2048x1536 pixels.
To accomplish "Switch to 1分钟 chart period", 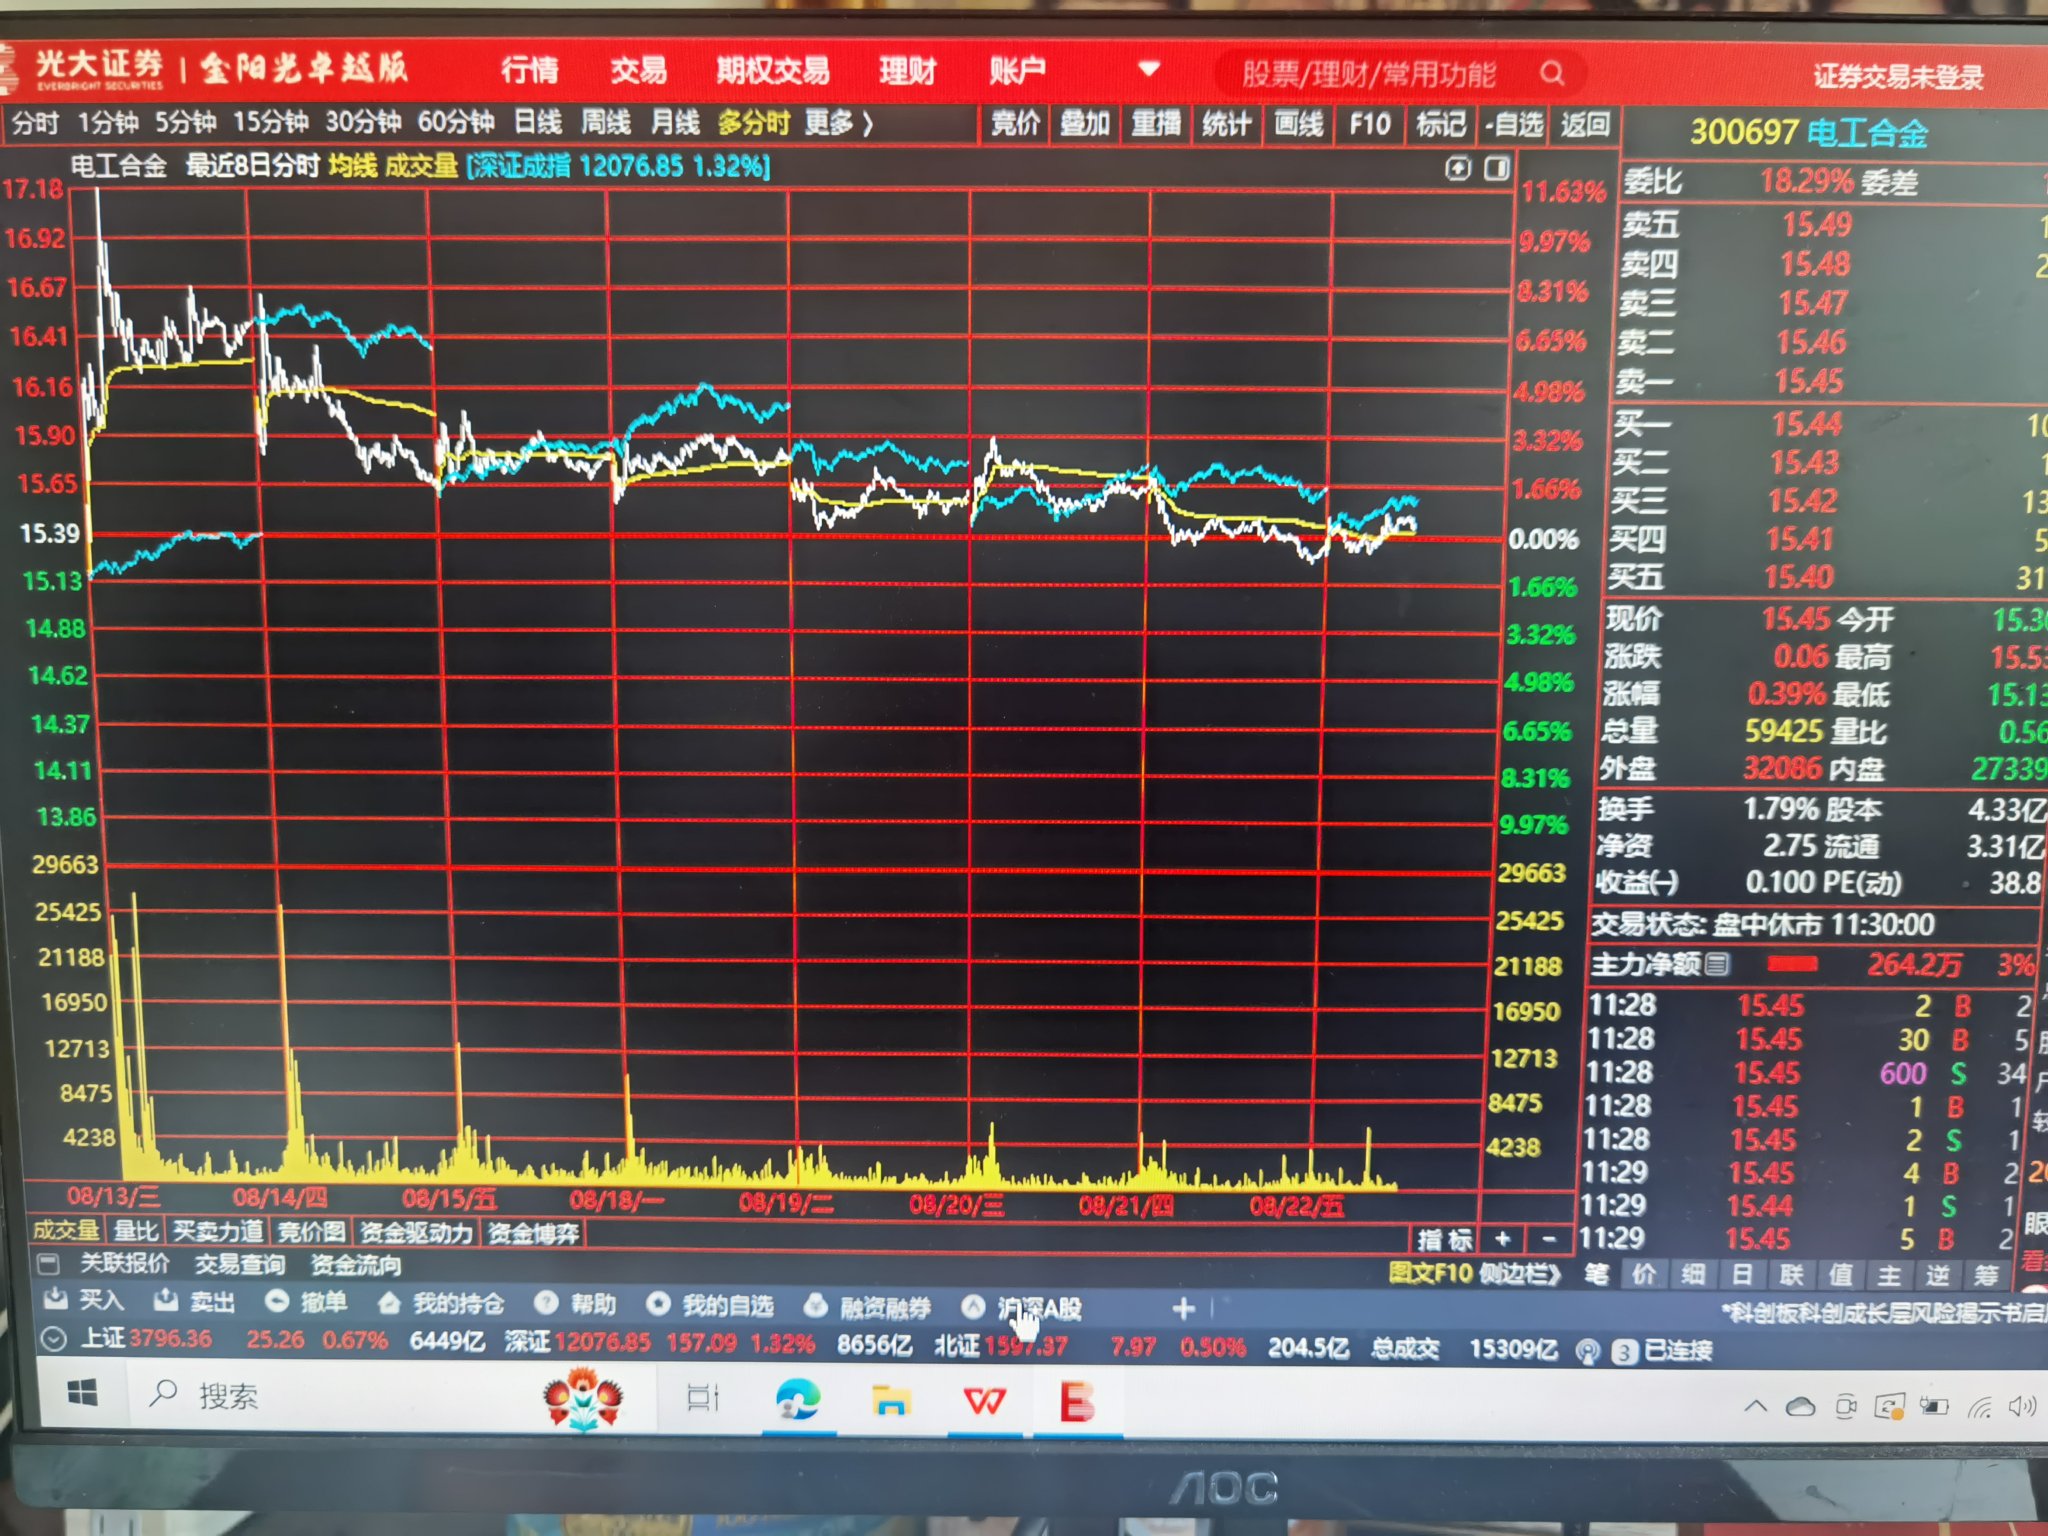I will coord(108,124).
